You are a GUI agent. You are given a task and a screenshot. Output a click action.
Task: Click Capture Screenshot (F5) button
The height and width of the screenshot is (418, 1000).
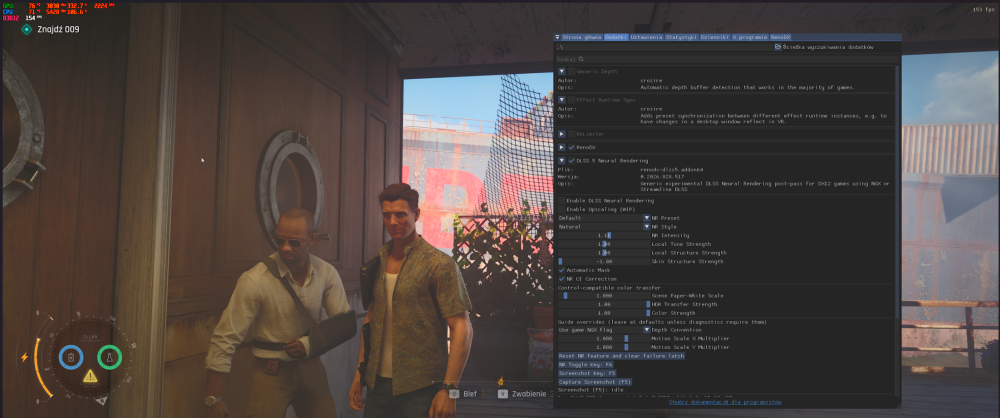[x=594, y=382]
